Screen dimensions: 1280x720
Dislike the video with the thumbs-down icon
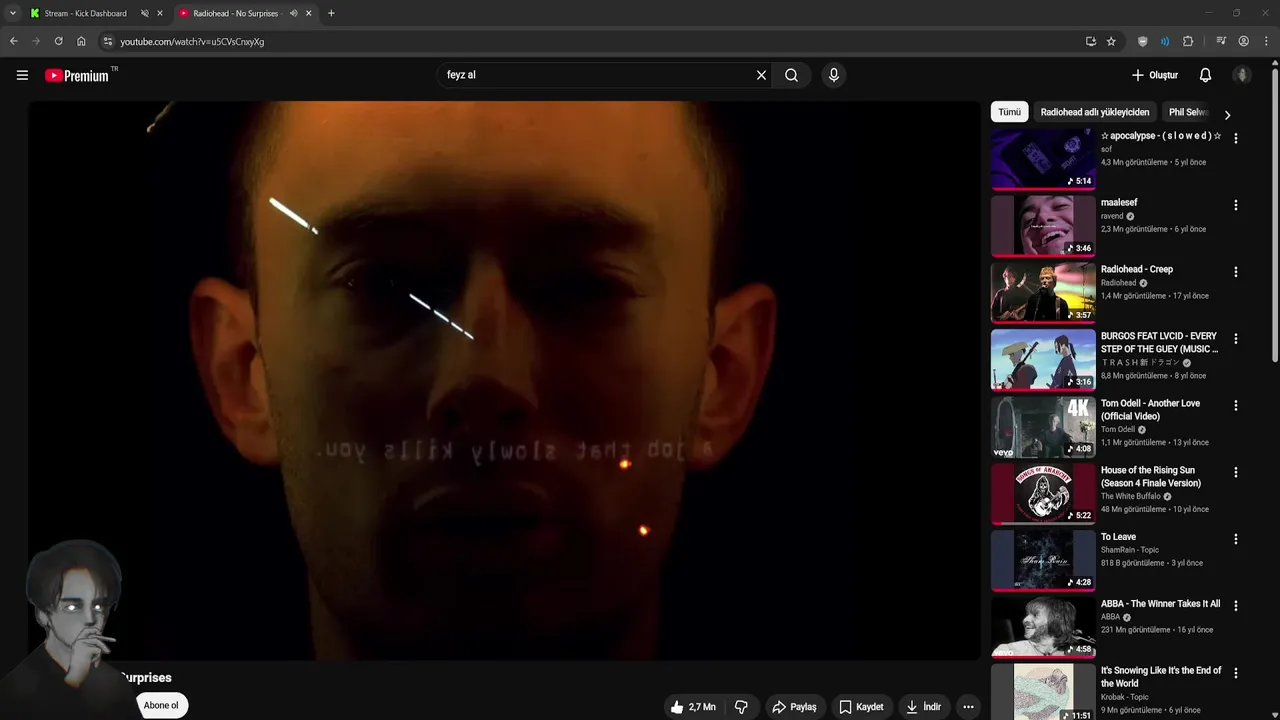click(741, 707)
